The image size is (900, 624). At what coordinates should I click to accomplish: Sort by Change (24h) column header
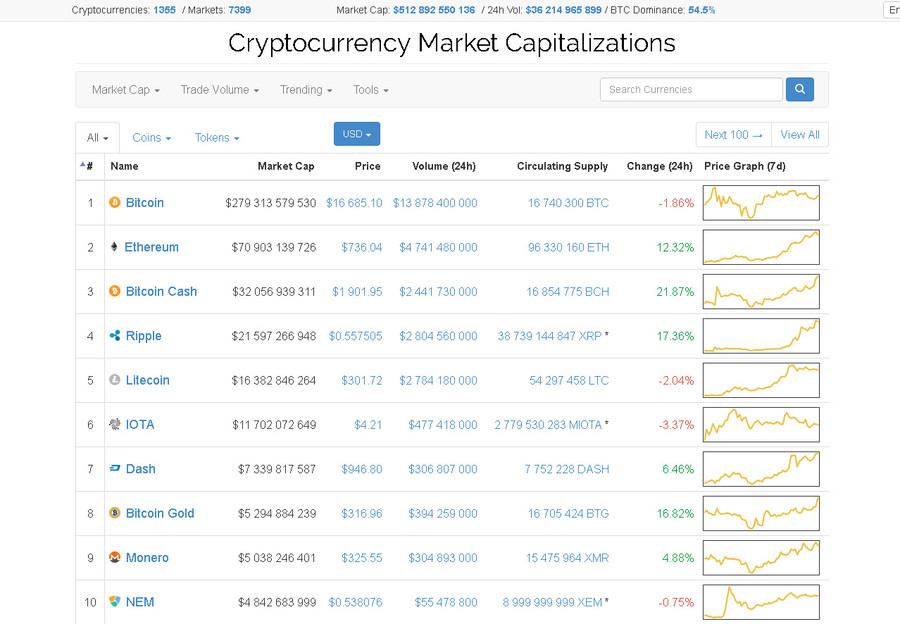click(660, 166)
